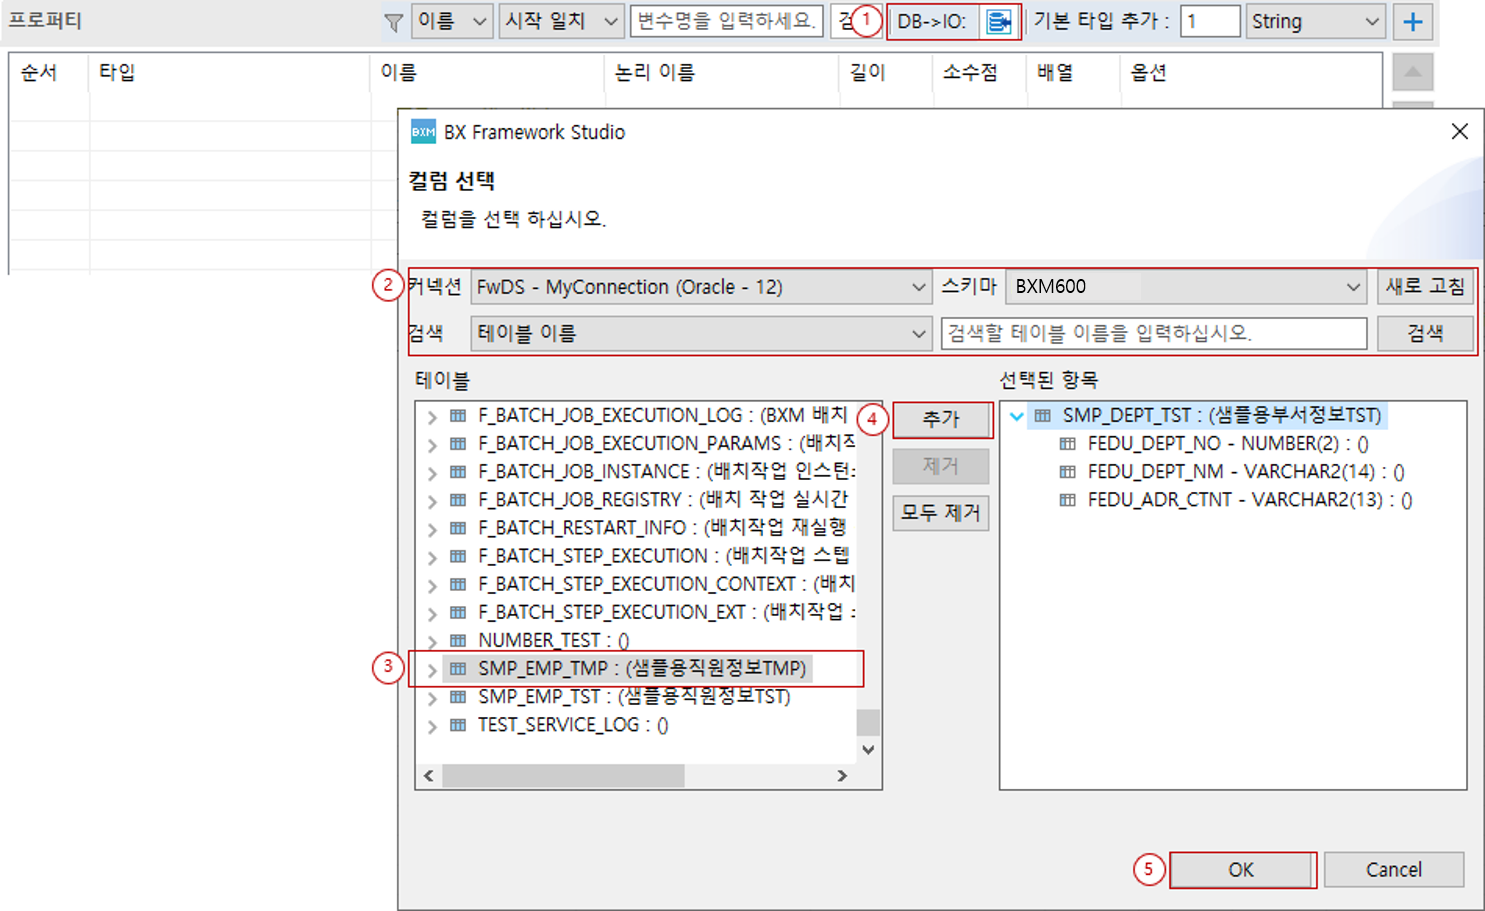This screenshot has height=911, width=1485.
Task: Click the table icon next to SMP_EMP_TMP
Action: [457, 668]
